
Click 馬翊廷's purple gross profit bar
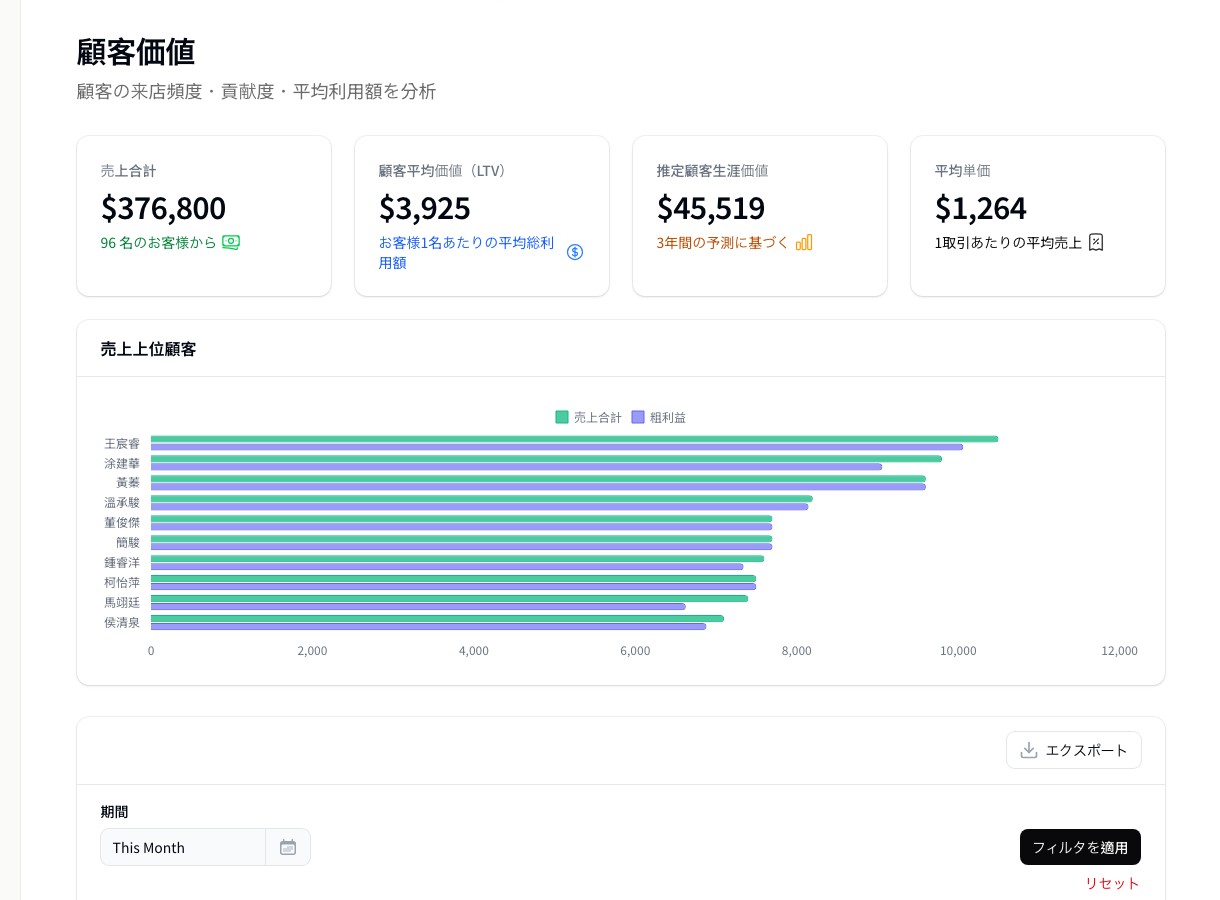[x=417, y=606]
